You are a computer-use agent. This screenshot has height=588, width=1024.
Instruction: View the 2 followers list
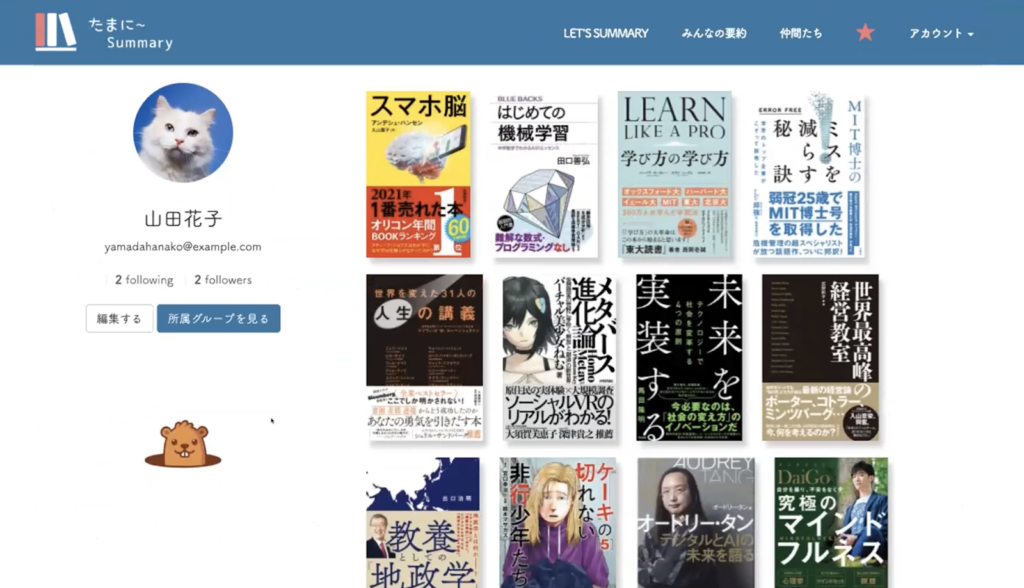coord(223,280)
